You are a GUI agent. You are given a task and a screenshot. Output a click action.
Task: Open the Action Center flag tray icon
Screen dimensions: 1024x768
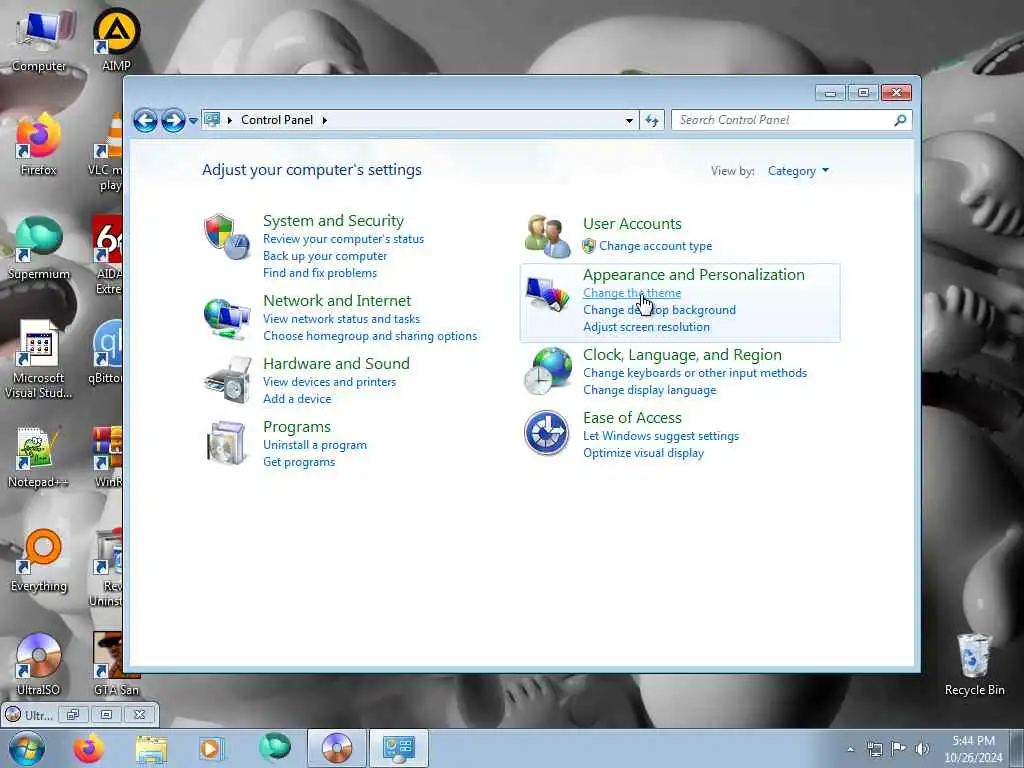[899, 748]
